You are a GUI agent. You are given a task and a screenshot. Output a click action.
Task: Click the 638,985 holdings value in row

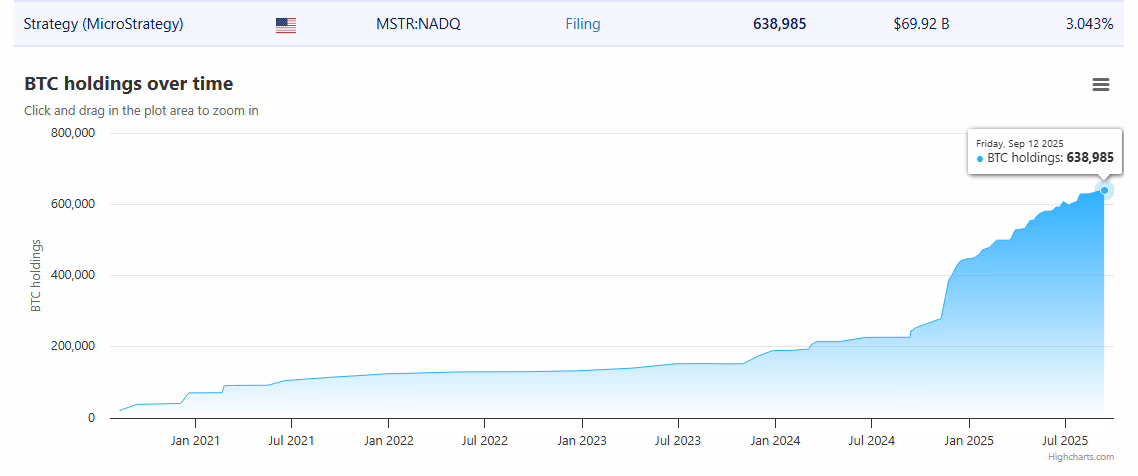[779, 24]
